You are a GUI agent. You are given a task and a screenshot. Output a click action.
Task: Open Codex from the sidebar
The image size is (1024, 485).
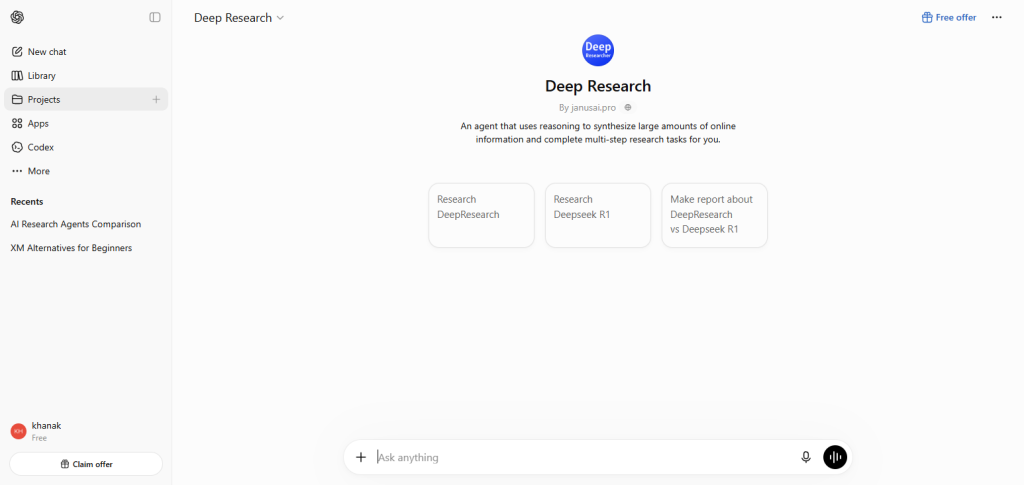click(x=86, y=148)
